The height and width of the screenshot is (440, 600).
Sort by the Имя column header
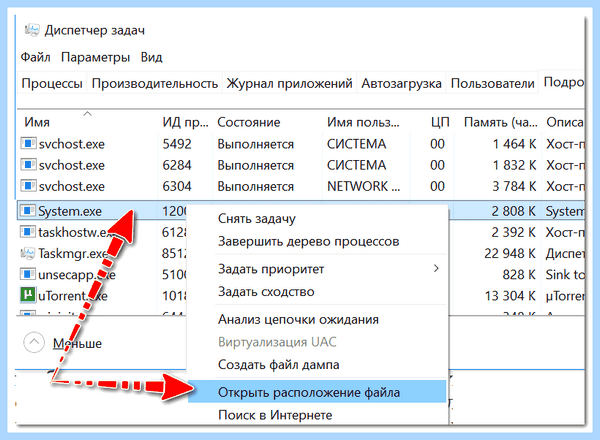37,122
